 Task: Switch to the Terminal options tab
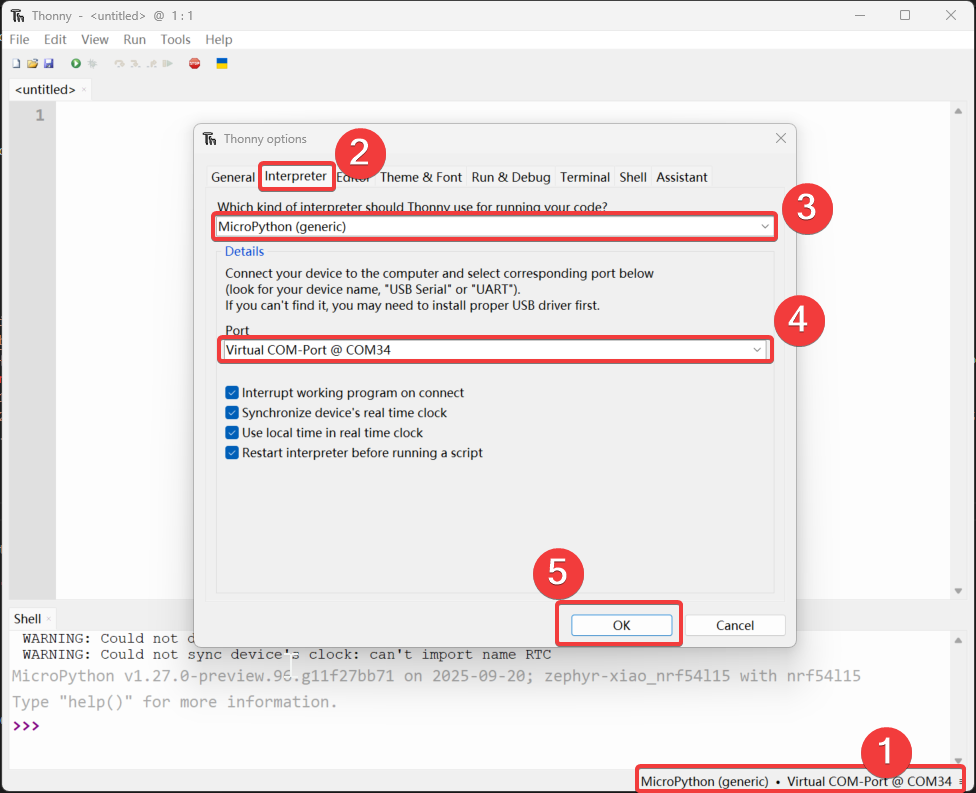click(x=585, y=177)
